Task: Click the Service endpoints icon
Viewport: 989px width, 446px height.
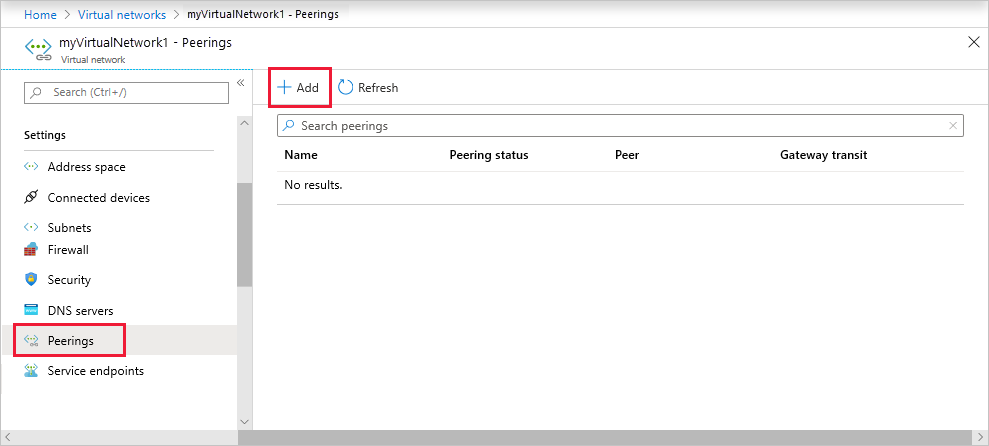Action: point(31,371)
